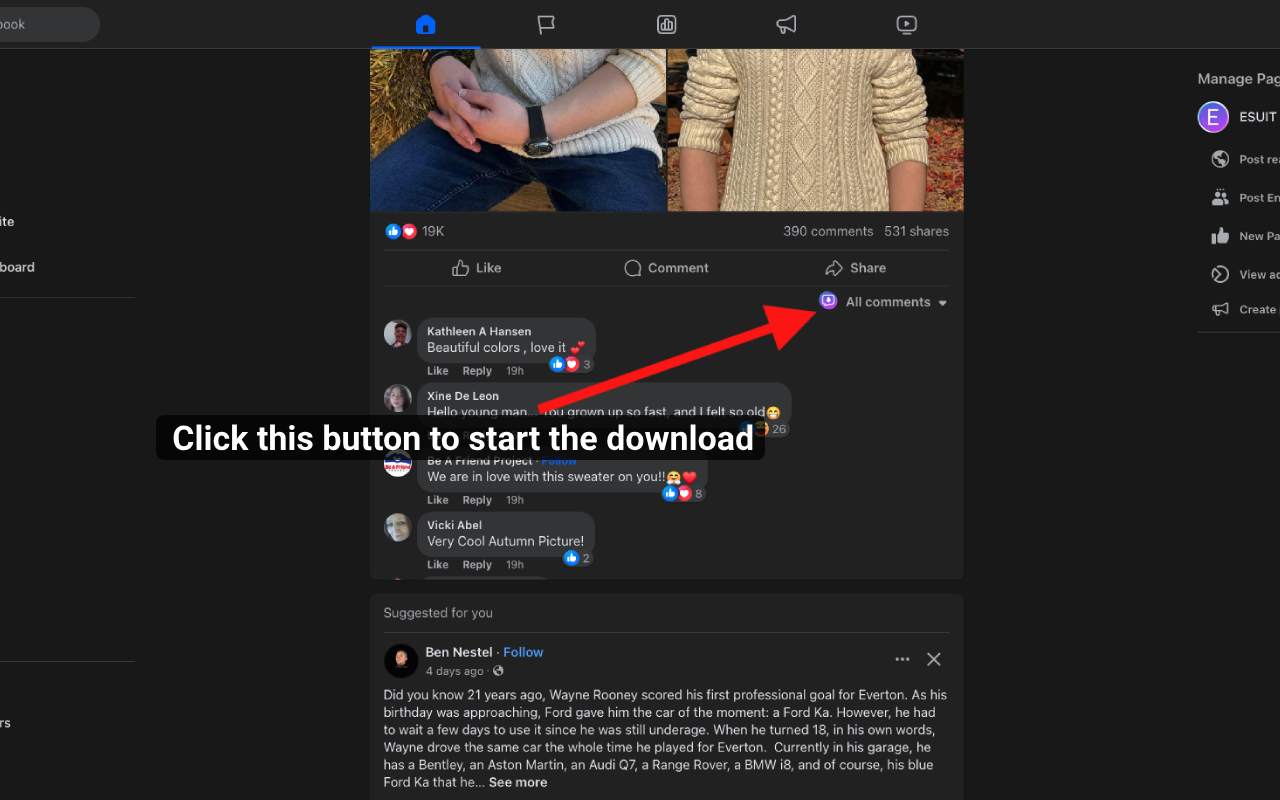1280x800 pixels.
Task: Open the Pages flag icon
Action: [546, 24]
